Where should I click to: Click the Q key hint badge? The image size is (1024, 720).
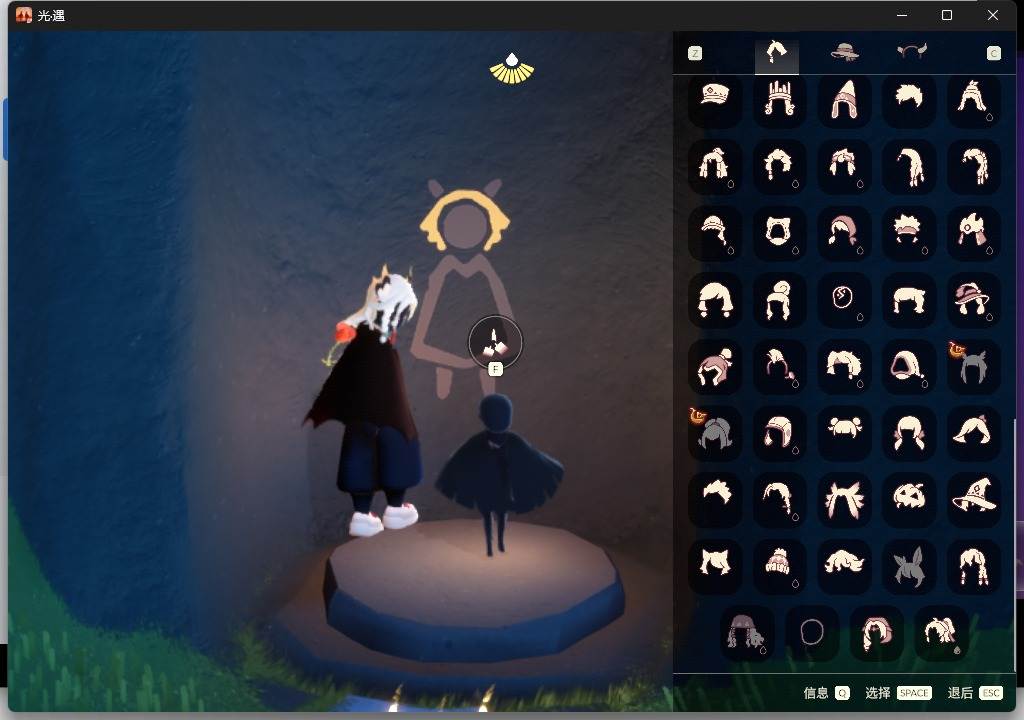click(842, 693)
